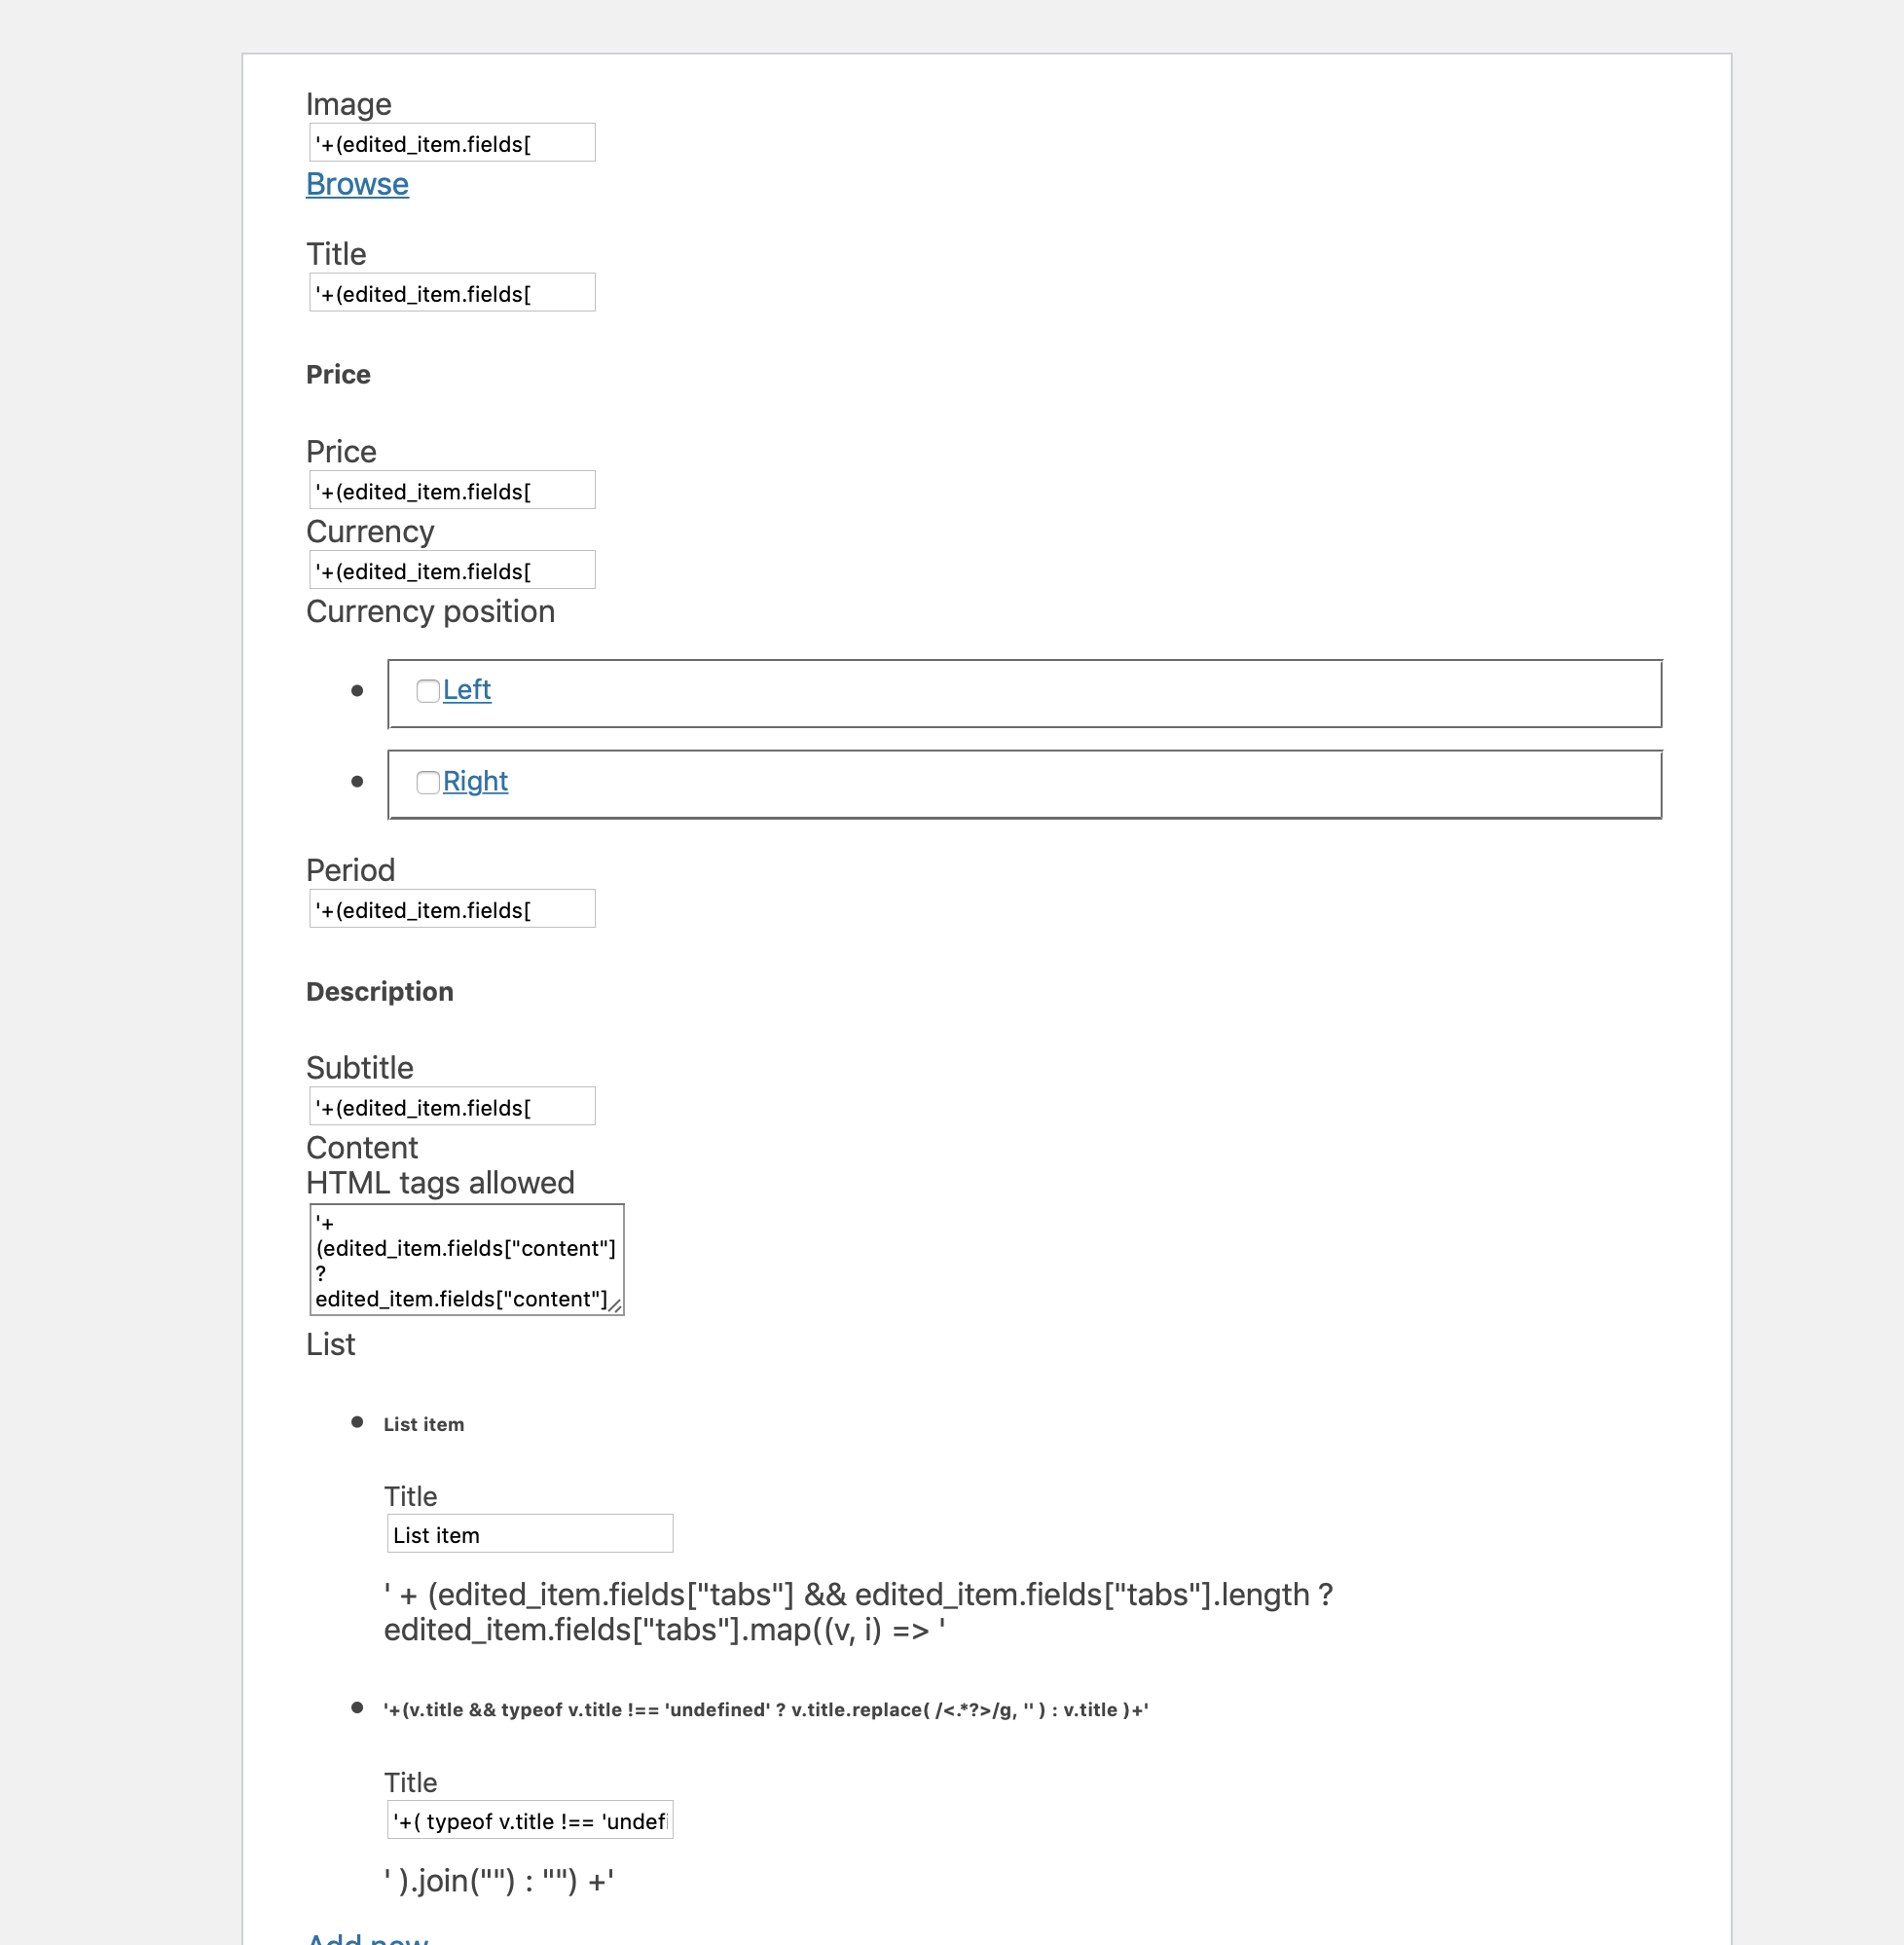Click the bold '+(v.title && typeof v.title' heading
This screenshot has height=1945, width=1904.
coord(766,1710)
